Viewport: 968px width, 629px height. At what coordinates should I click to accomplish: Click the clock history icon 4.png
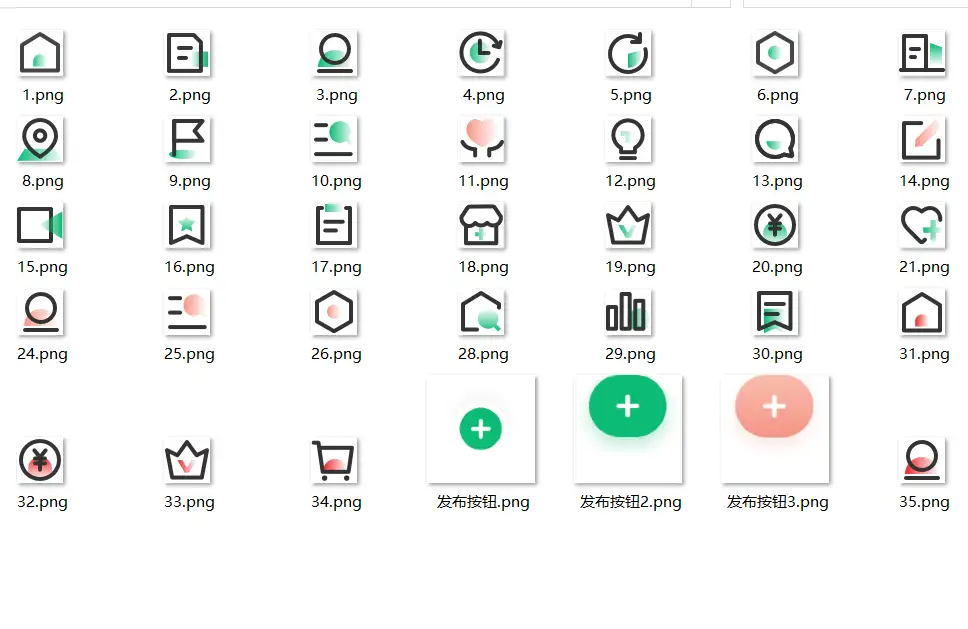(x=481, y=53)
